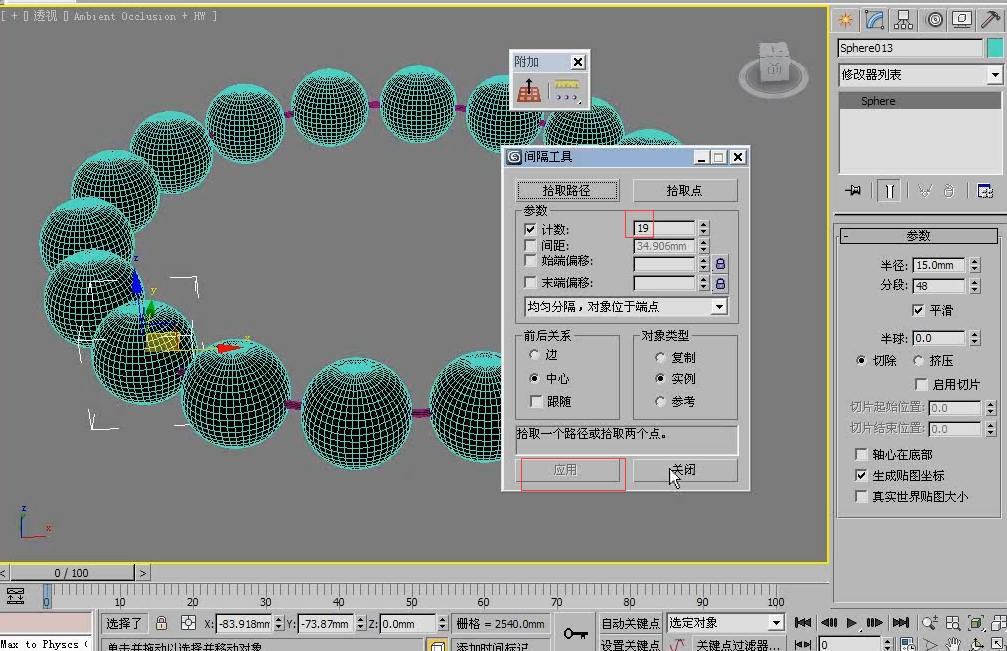Click the time slider 0/100 handle

(x=71, y=573)
